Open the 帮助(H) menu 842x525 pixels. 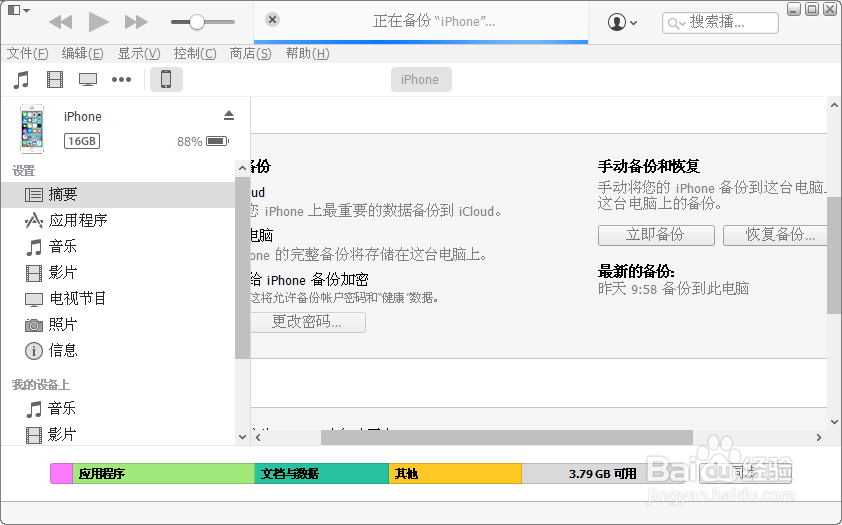[307, 54]
